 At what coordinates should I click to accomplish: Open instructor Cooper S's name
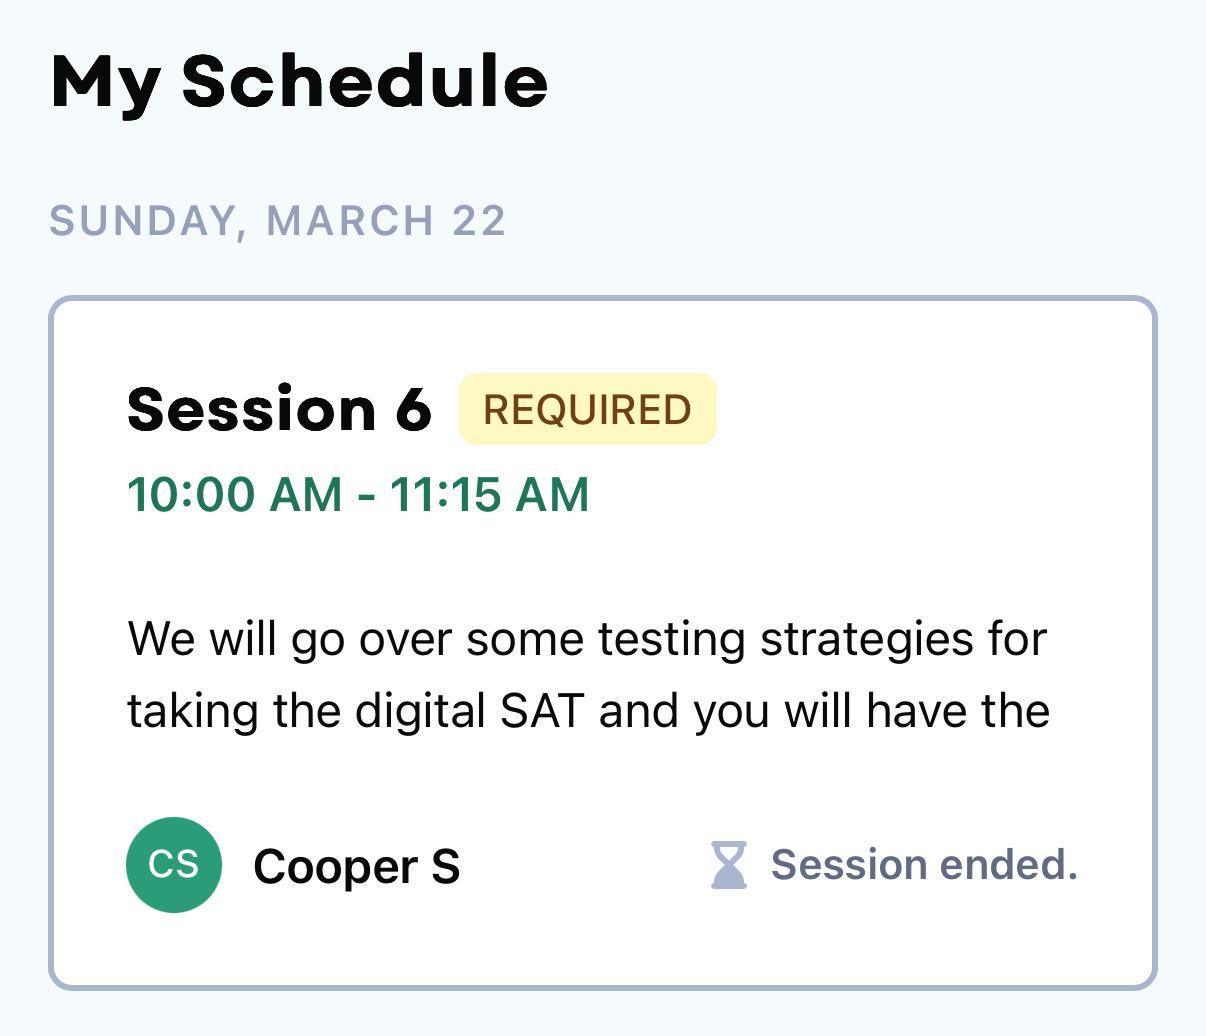[356, 866]
